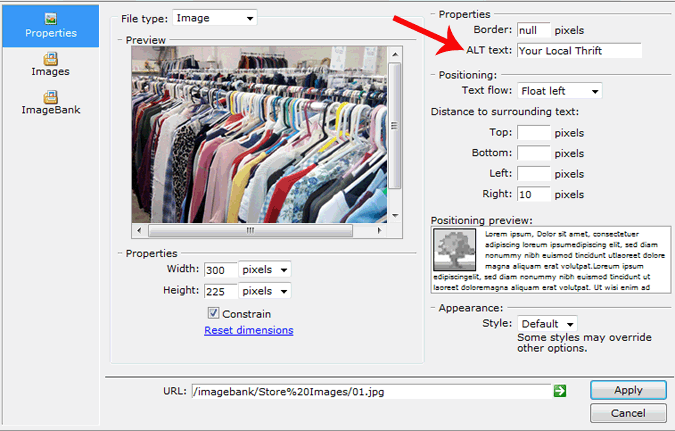Click the Width input field
Viewport: 675px width, 431px height.
coord(220,270)
